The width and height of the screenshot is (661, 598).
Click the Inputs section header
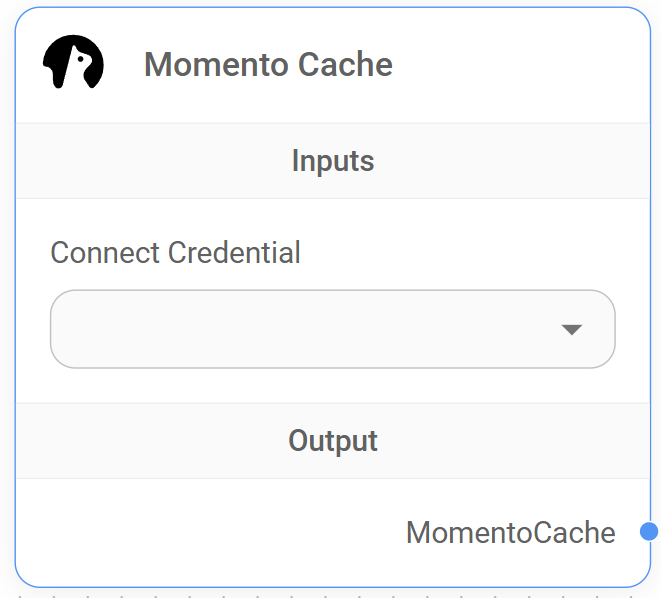[x=333, y=161]
